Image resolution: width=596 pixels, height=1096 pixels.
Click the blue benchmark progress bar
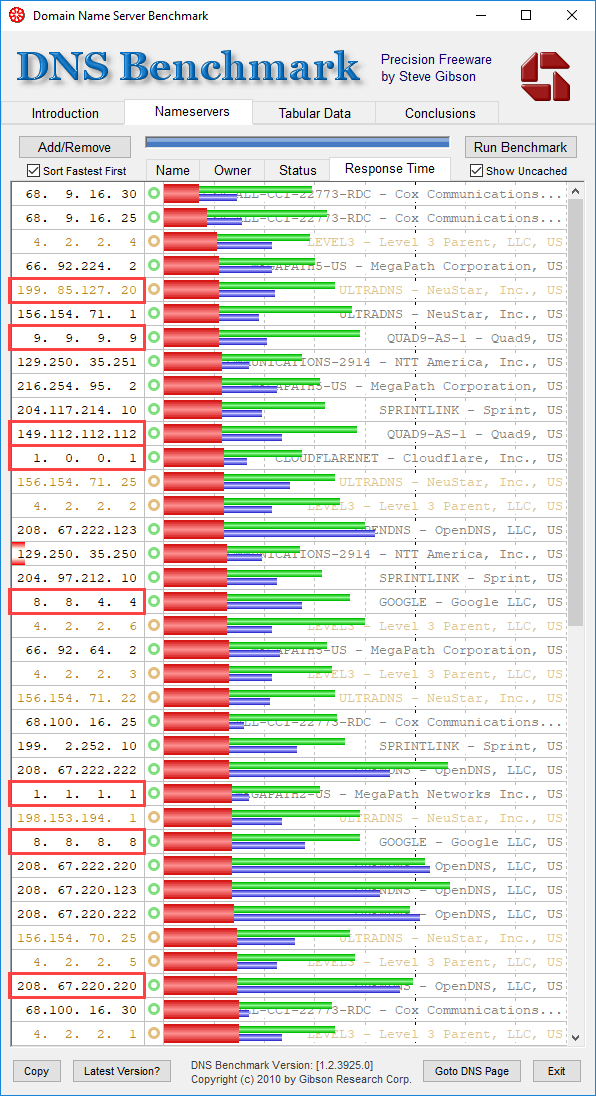pyautogui.click(x=297, y=143)
